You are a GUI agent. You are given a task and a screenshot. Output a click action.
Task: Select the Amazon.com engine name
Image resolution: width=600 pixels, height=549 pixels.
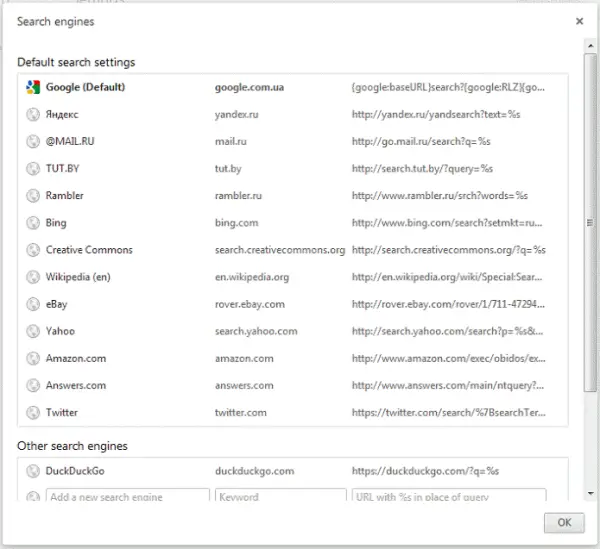click(76, 358)
